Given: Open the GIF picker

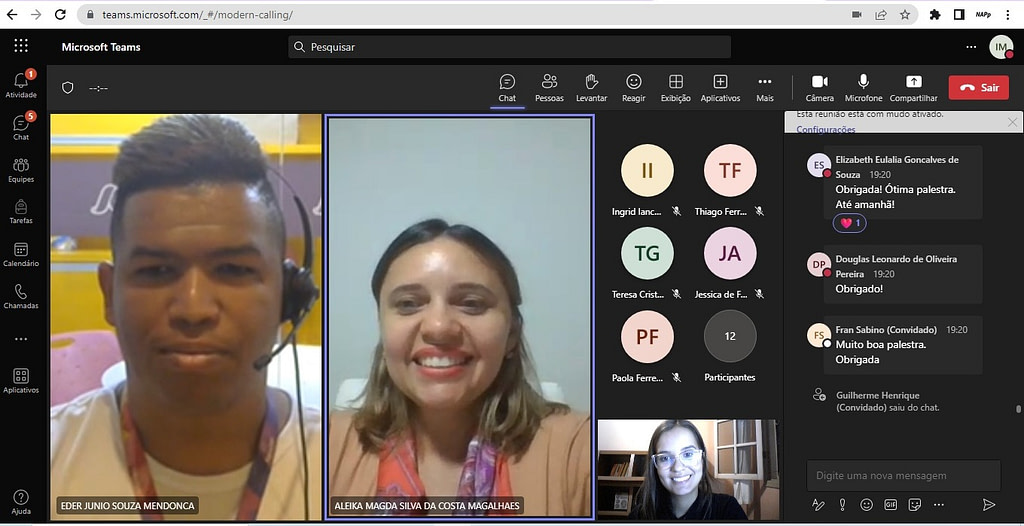Looking at the screenshot, I should click(x=891, y=504).
